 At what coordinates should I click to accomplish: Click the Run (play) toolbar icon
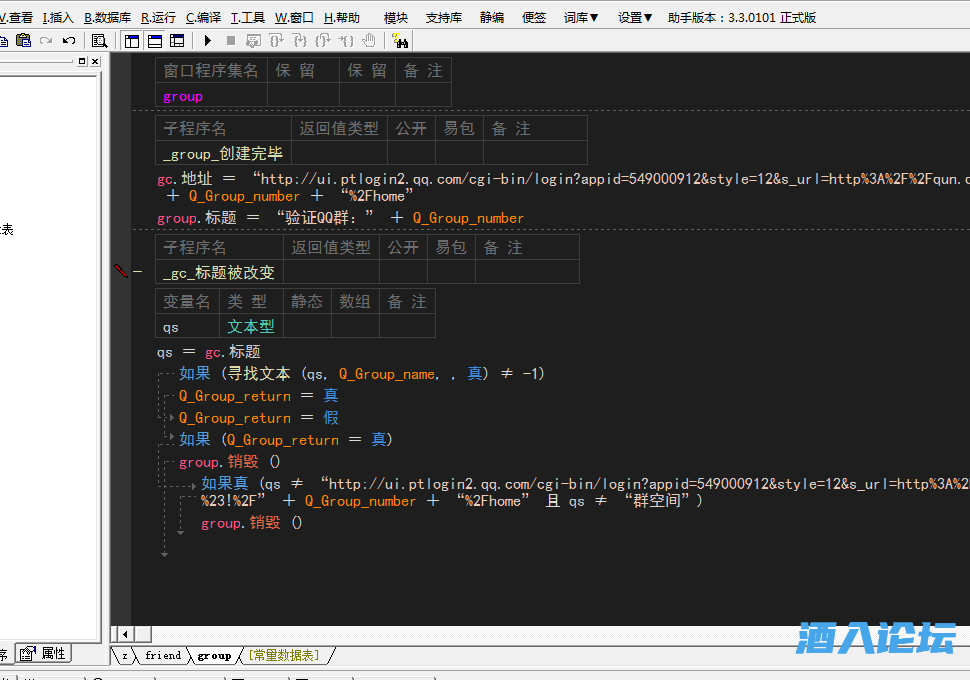(x=208, y=41)
